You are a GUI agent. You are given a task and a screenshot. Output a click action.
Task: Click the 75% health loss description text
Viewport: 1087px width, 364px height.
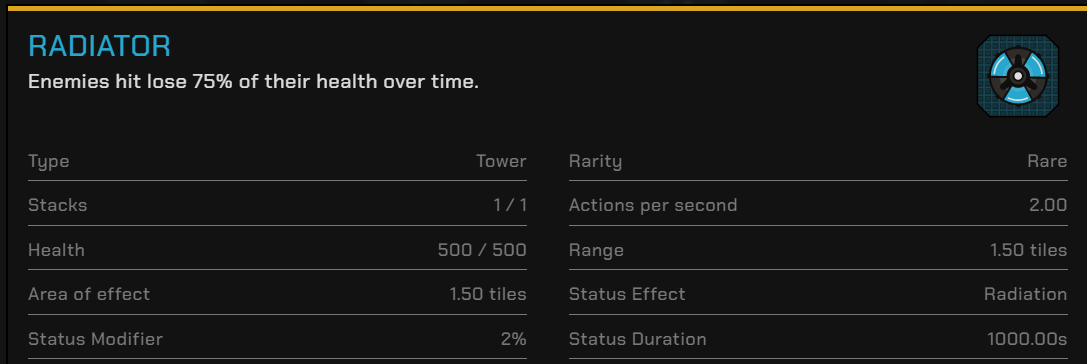click(253, 82)
